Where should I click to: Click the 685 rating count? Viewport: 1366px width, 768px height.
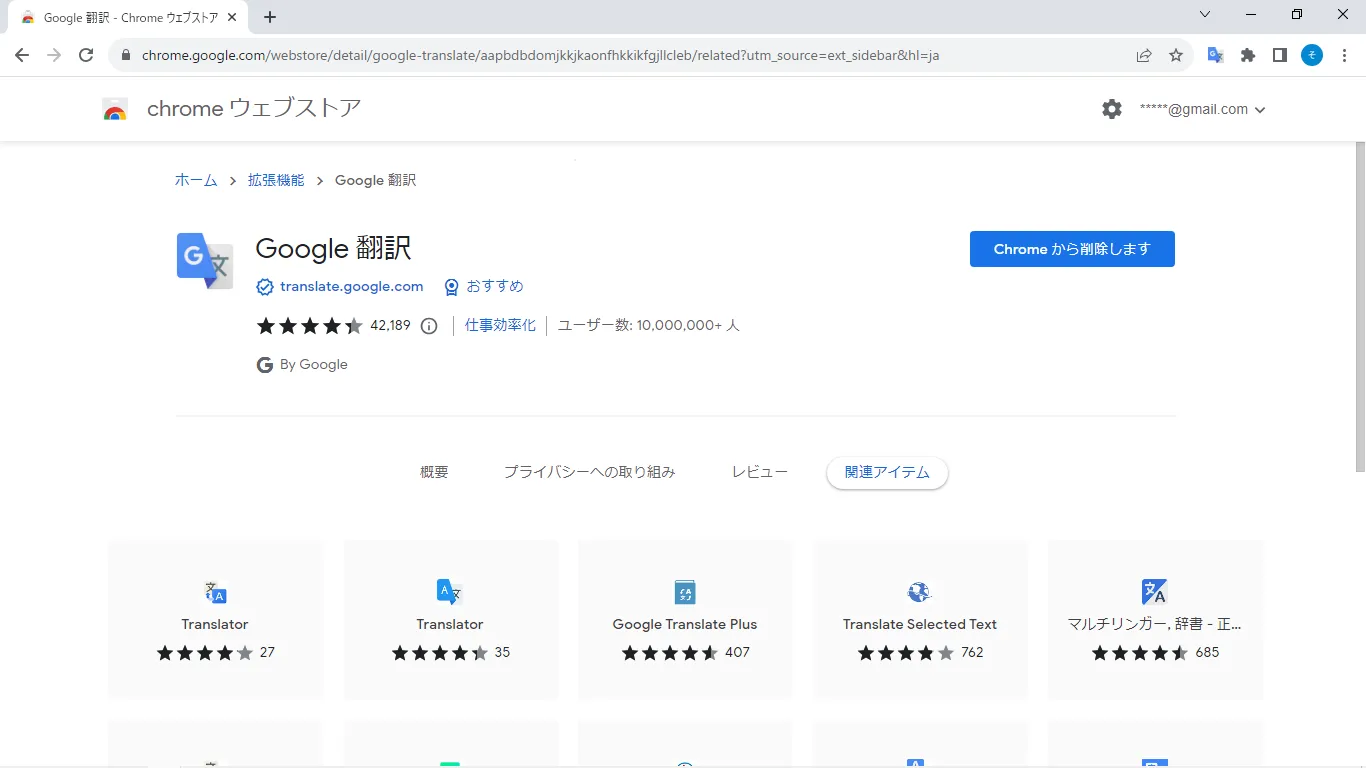tap(1207, 652)
